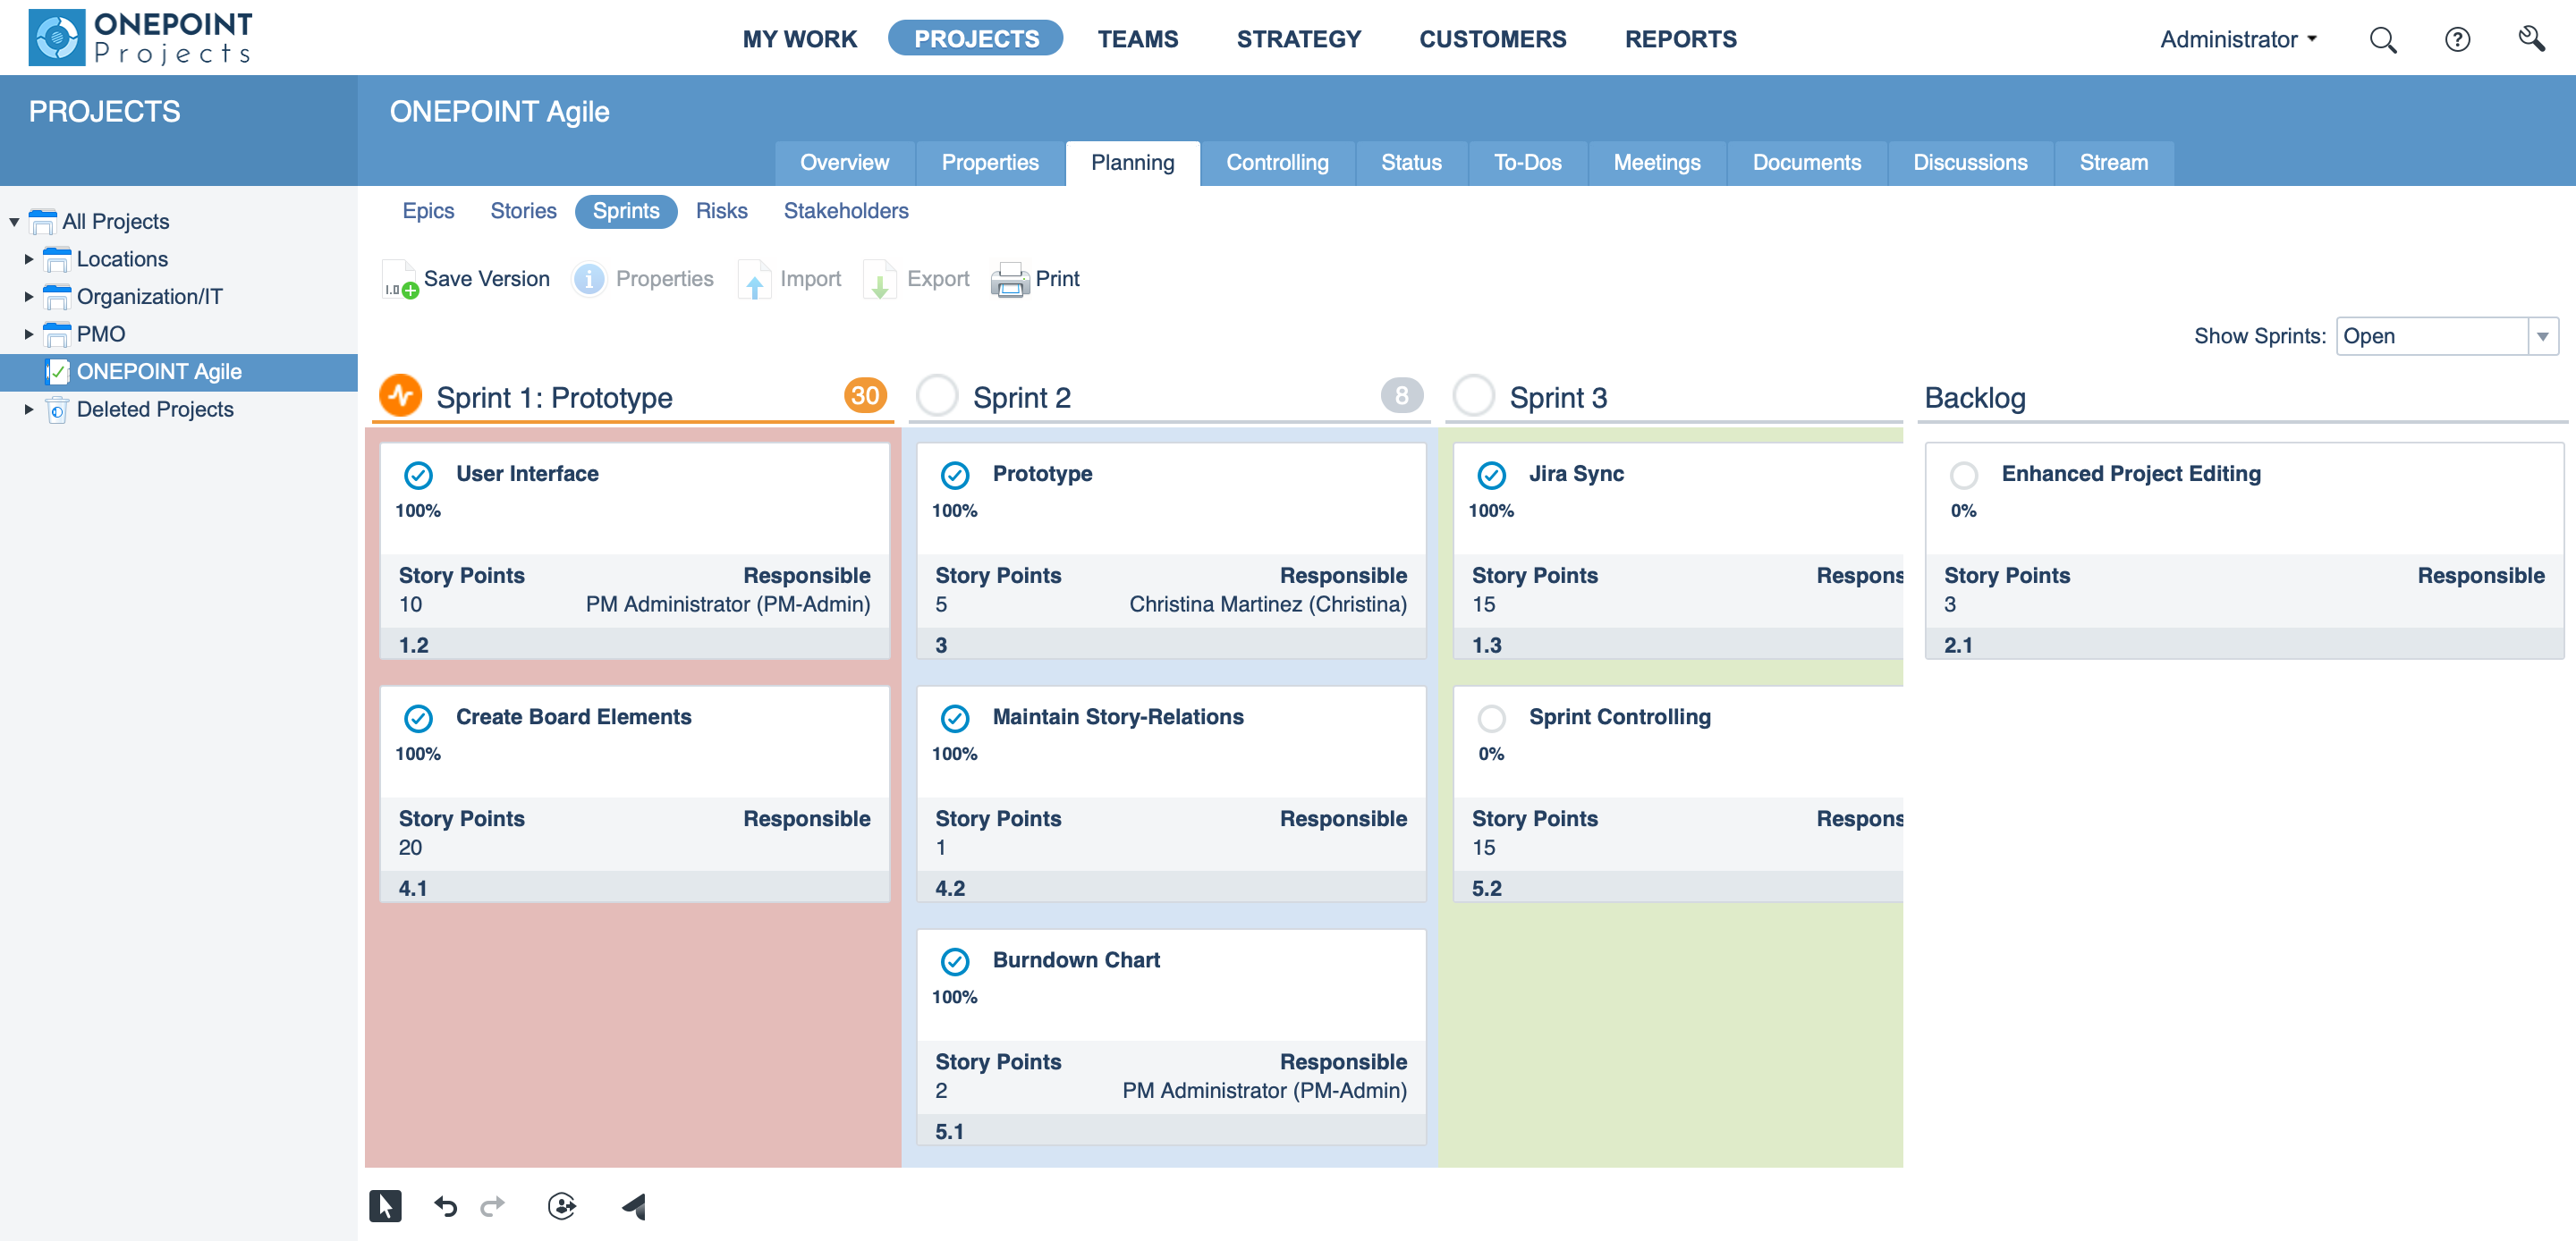Toggle completion status of Sprint Controlling story
Image resolution: width=2576 pixels, height=1241 pixels.
tap(1492, 718)
